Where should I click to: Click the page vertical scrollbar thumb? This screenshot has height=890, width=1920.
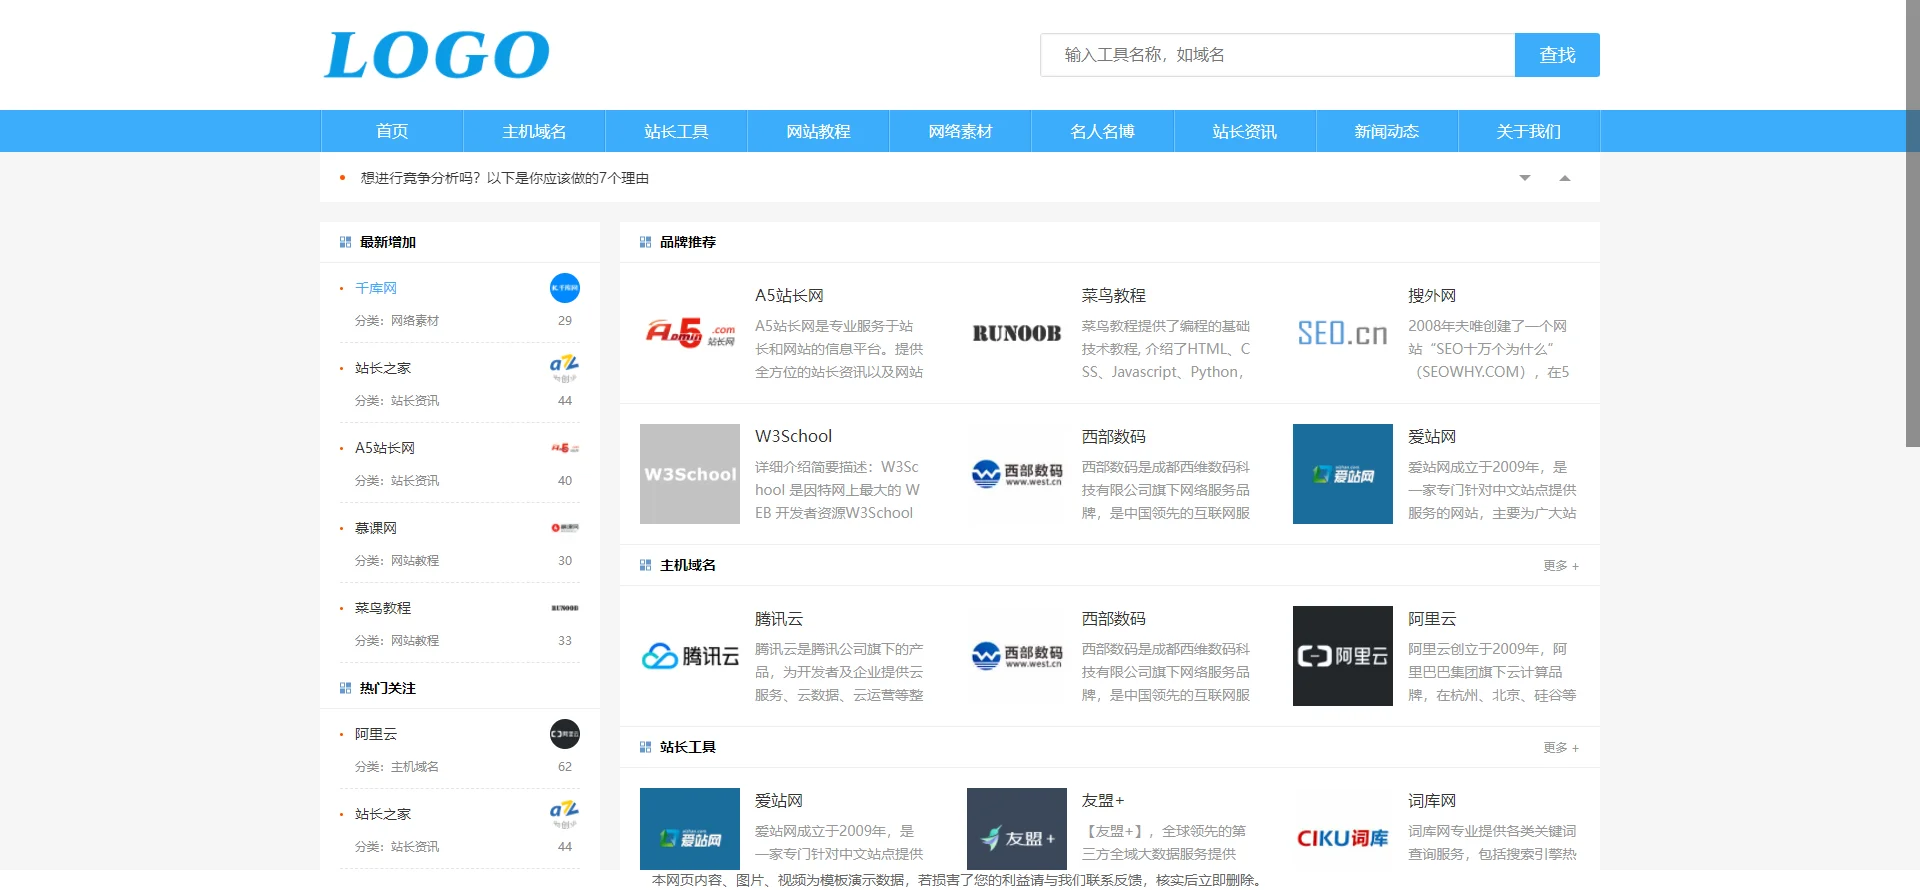click(1912, 223)
